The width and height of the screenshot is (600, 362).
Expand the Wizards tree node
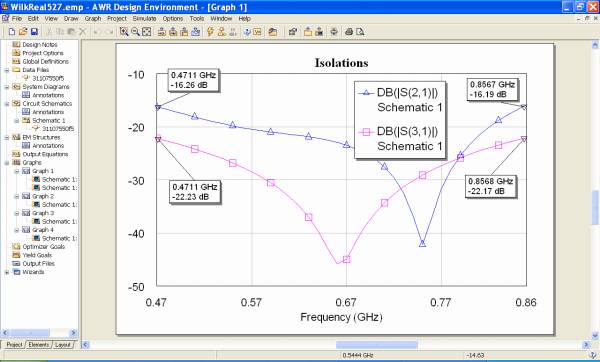(x=7, y=272)
